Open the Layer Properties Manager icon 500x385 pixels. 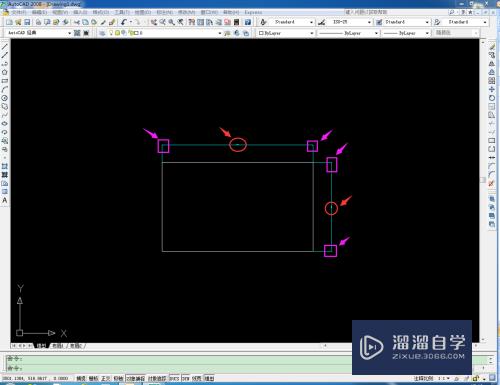pyautogui.click(x=102, y=33)
